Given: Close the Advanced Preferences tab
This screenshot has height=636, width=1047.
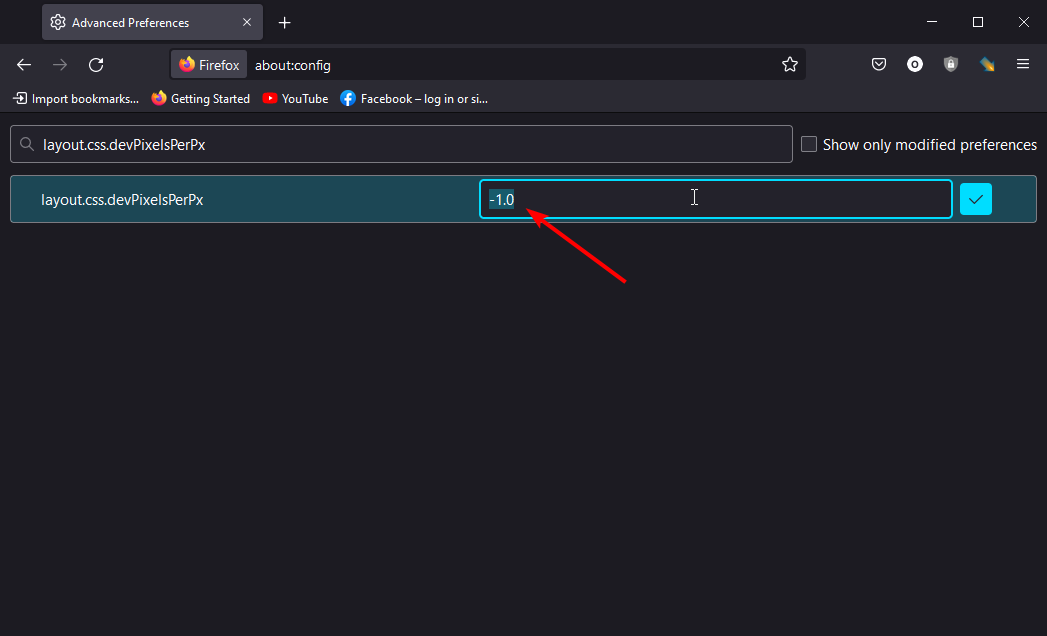Looking at the screenshot, I should pos(247,23).
